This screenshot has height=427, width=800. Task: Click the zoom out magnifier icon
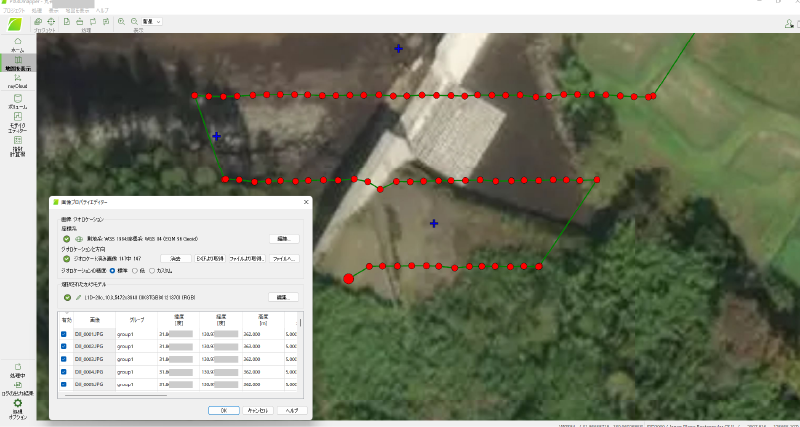(x=135, y=20)
